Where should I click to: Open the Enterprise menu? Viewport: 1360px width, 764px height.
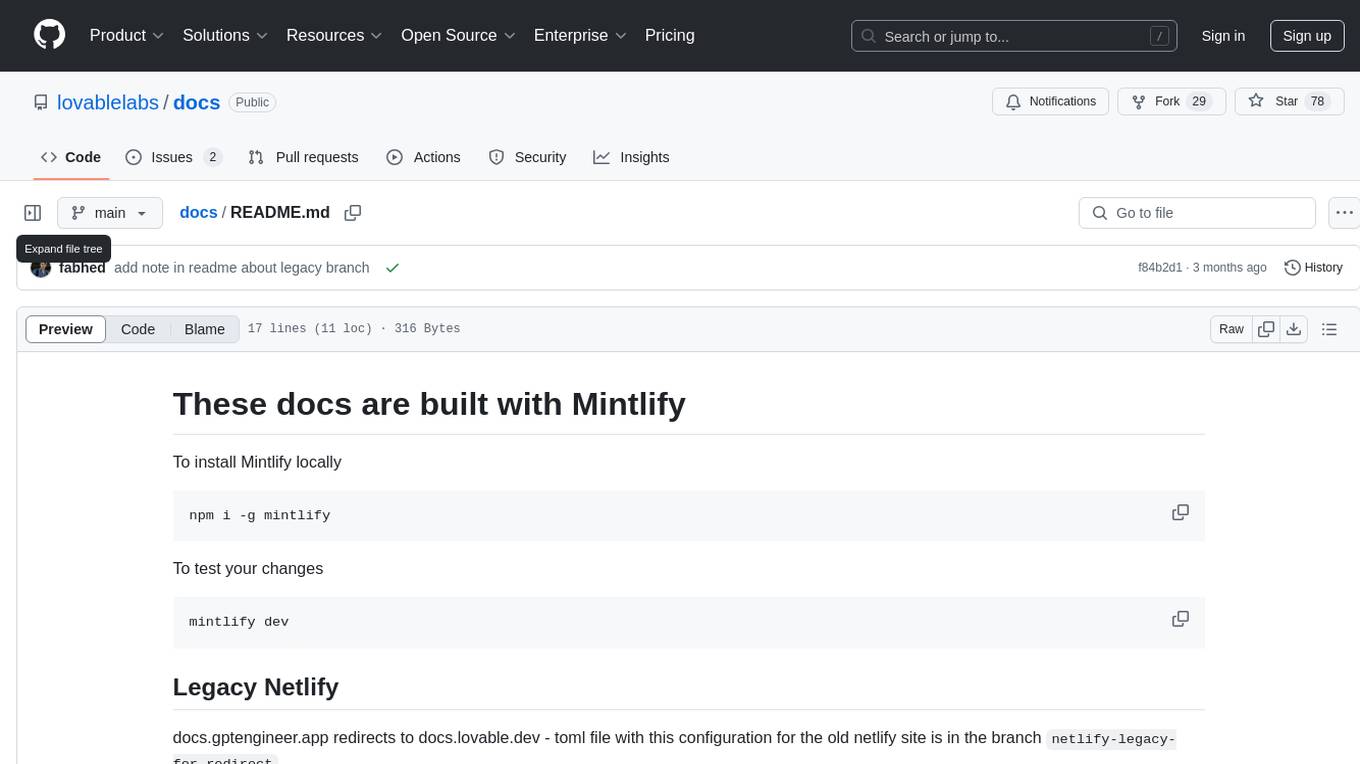pos(580,35)
